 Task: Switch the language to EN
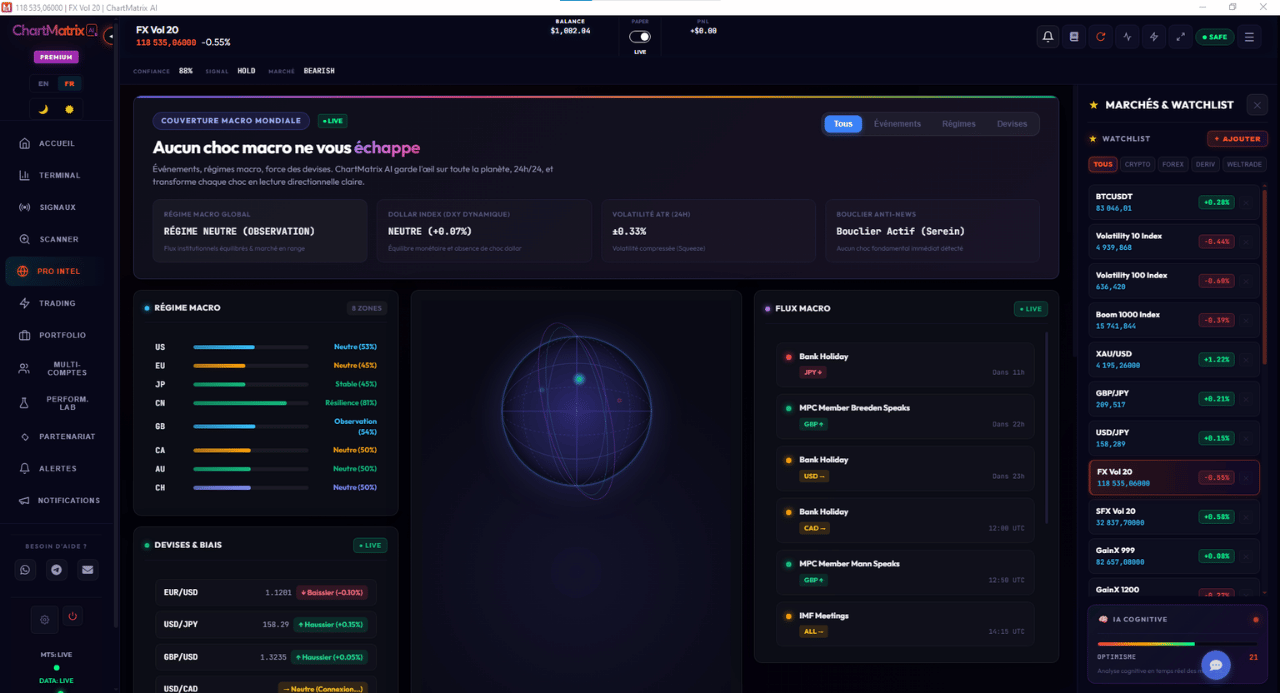tap(43, 84)
